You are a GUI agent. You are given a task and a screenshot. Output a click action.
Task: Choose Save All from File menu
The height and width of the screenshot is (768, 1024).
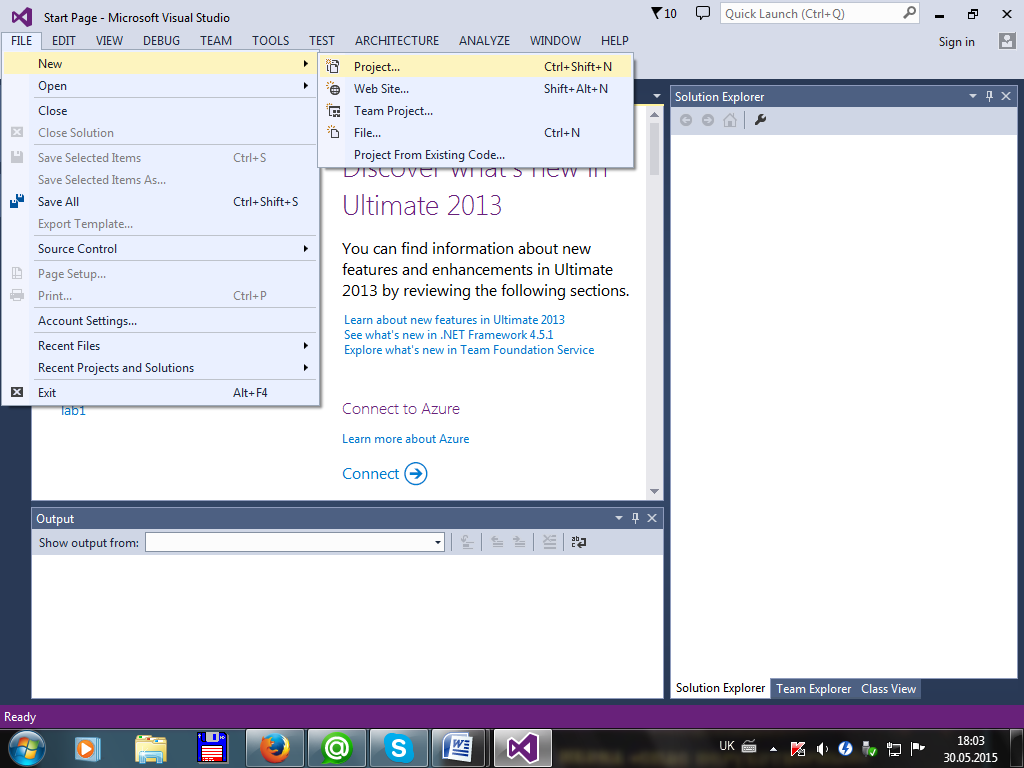click(161, 202)
